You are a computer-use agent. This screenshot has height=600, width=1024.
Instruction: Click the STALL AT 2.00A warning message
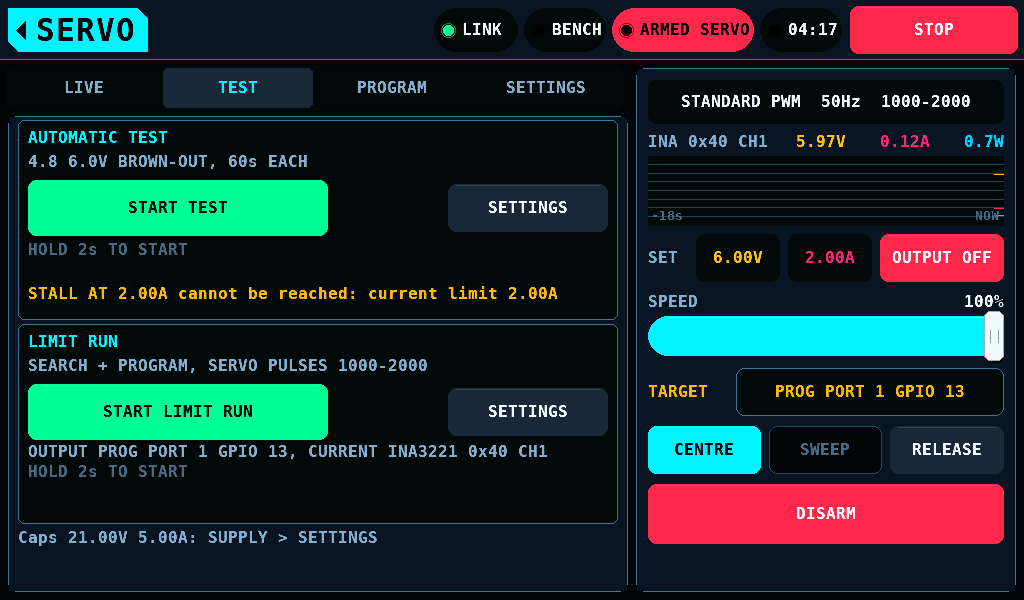click(293, 294)
